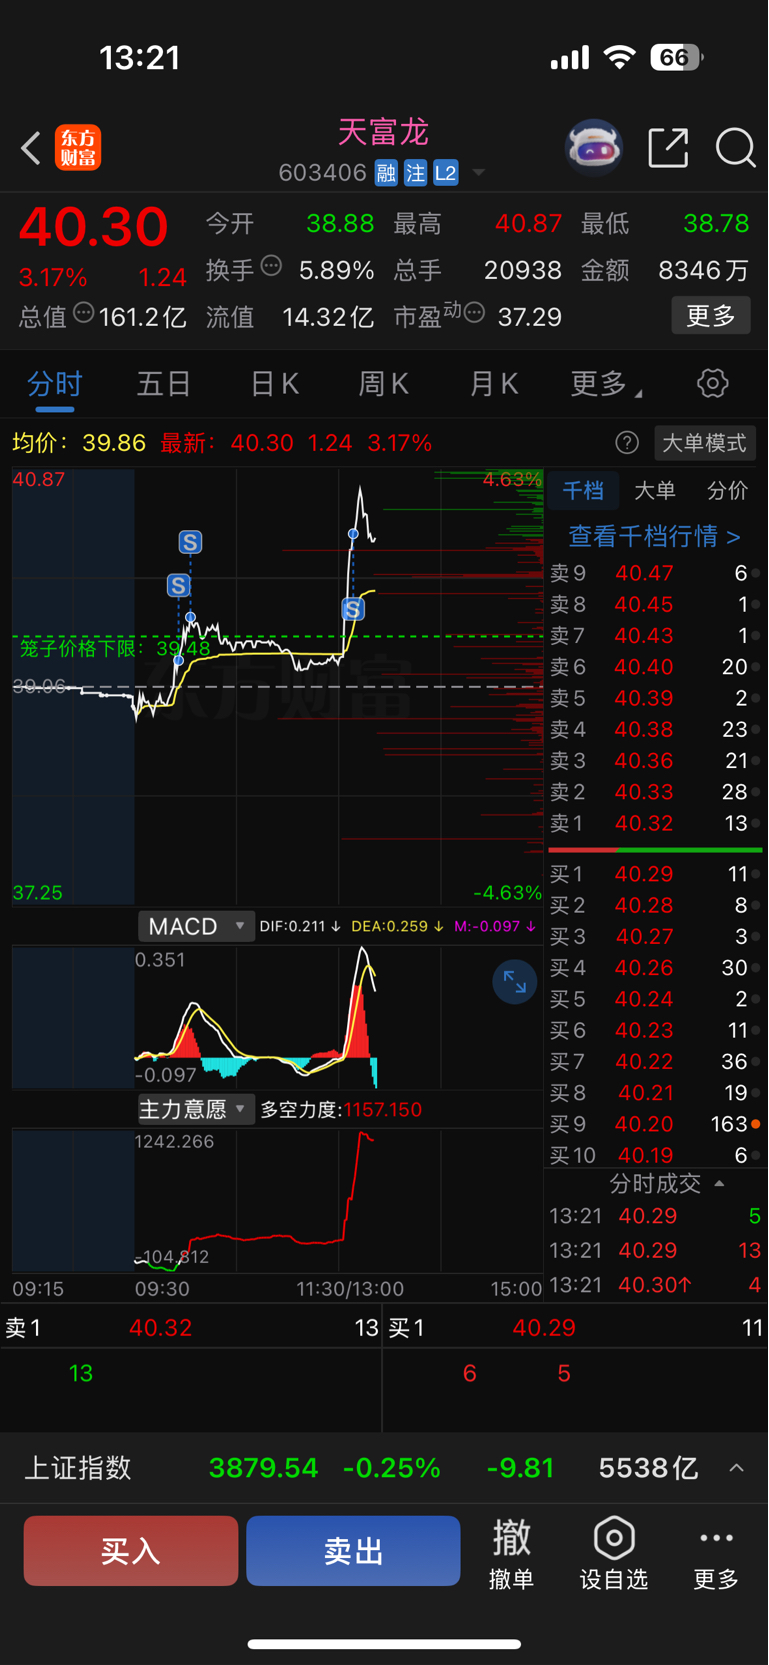
Task: Open the robot AI assistant avatar
Action: pyautogui.click(x=594, y=148)
